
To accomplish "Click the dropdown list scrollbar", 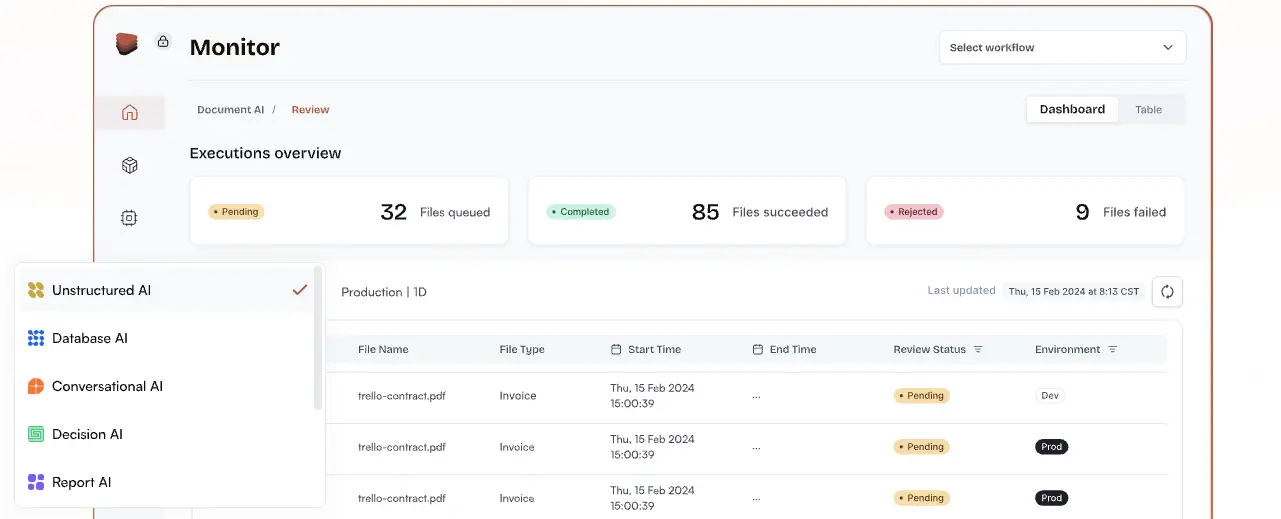I will tap(318, 337).
